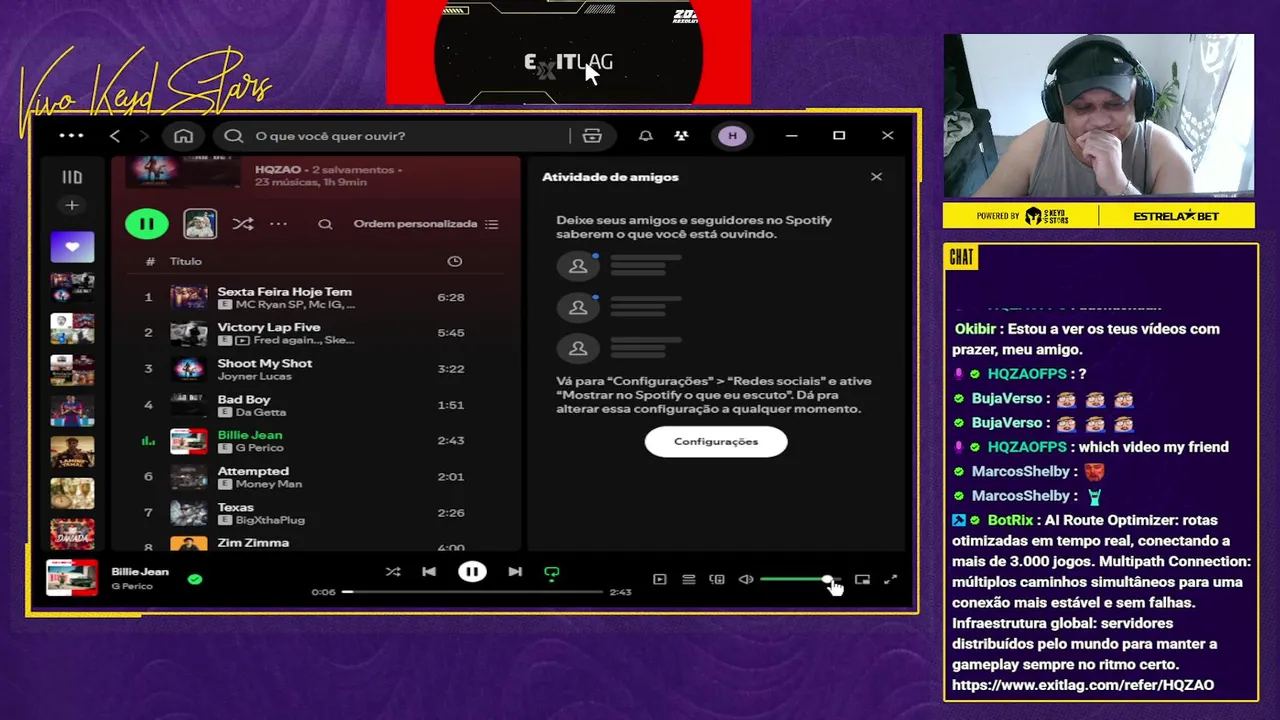Open the queue icon
Image resolution: width=1280 pixels, height=720 pixels.
(688, 579)
